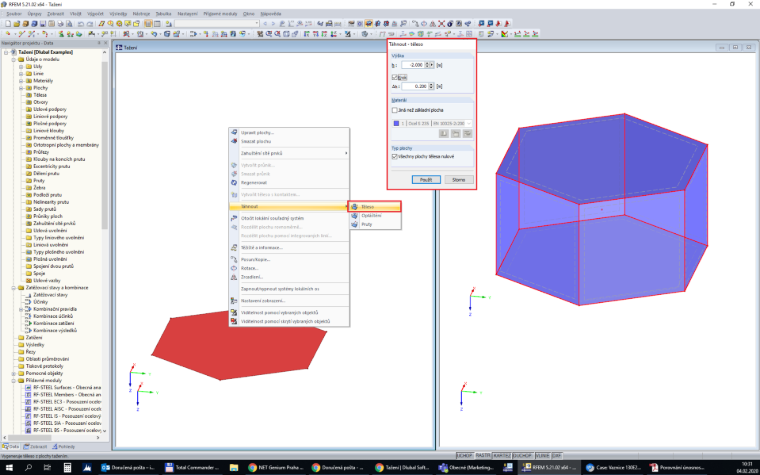
Task: Click the Storno button
Action: pyautogui.click(x=459, y=180)
